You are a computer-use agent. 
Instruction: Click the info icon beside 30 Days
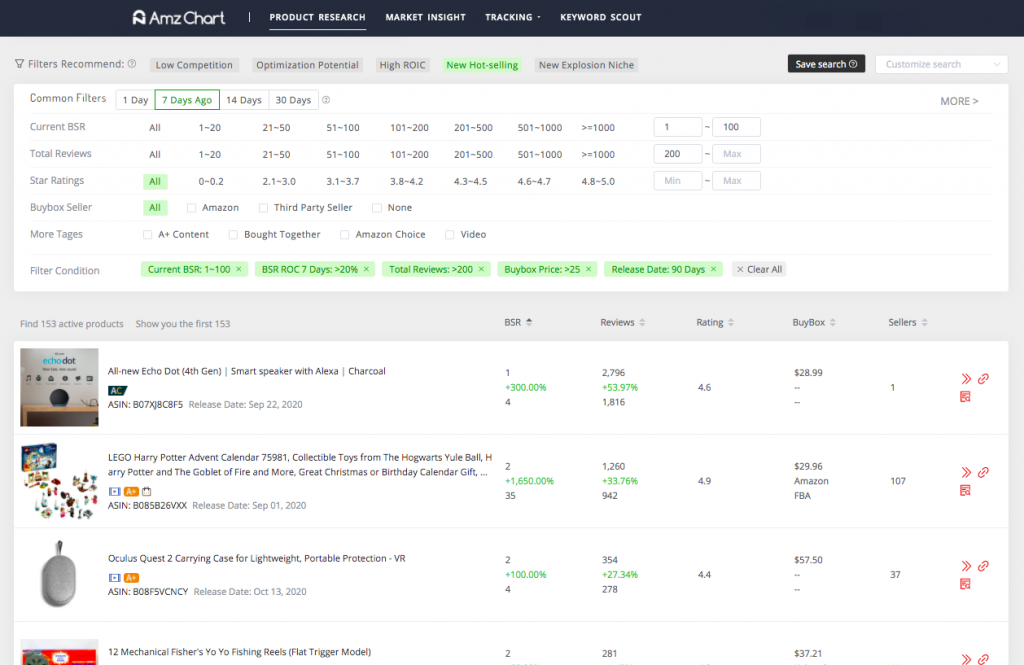tap(326, 100)
